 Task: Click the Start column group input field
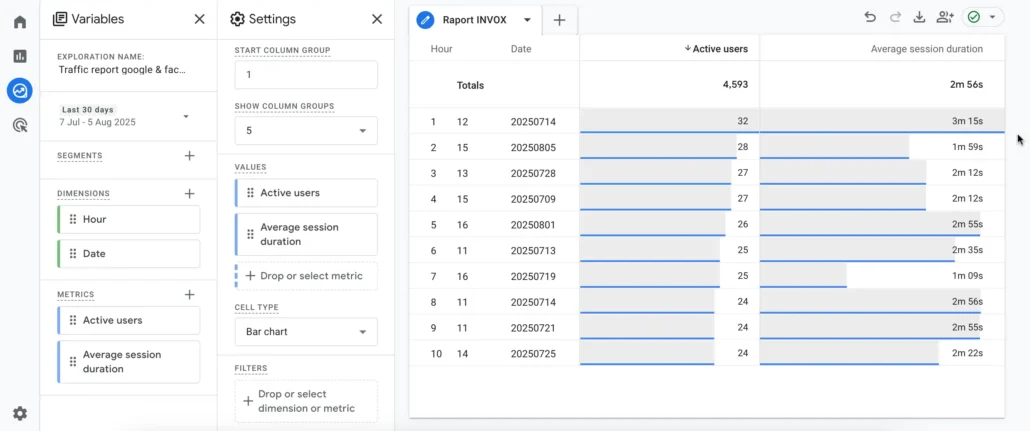(306, 75)
